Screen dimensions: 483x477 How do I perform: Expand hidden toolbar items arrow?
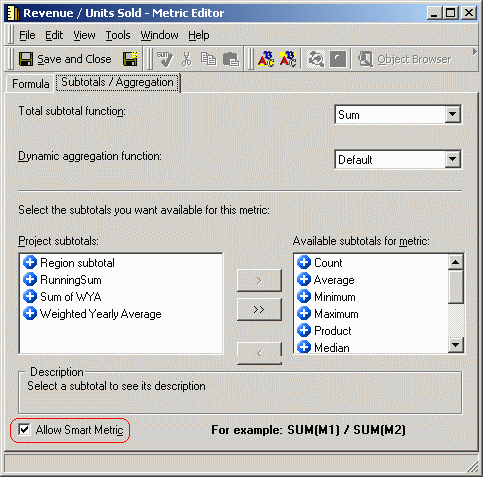click(x=475, y=52)
